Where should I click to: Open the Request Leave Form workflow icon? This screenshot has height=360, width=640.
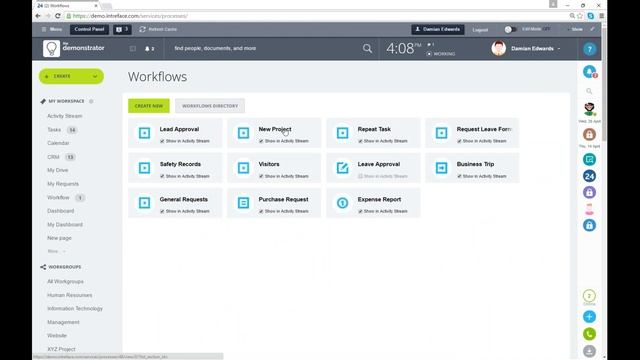pos(441,133)
